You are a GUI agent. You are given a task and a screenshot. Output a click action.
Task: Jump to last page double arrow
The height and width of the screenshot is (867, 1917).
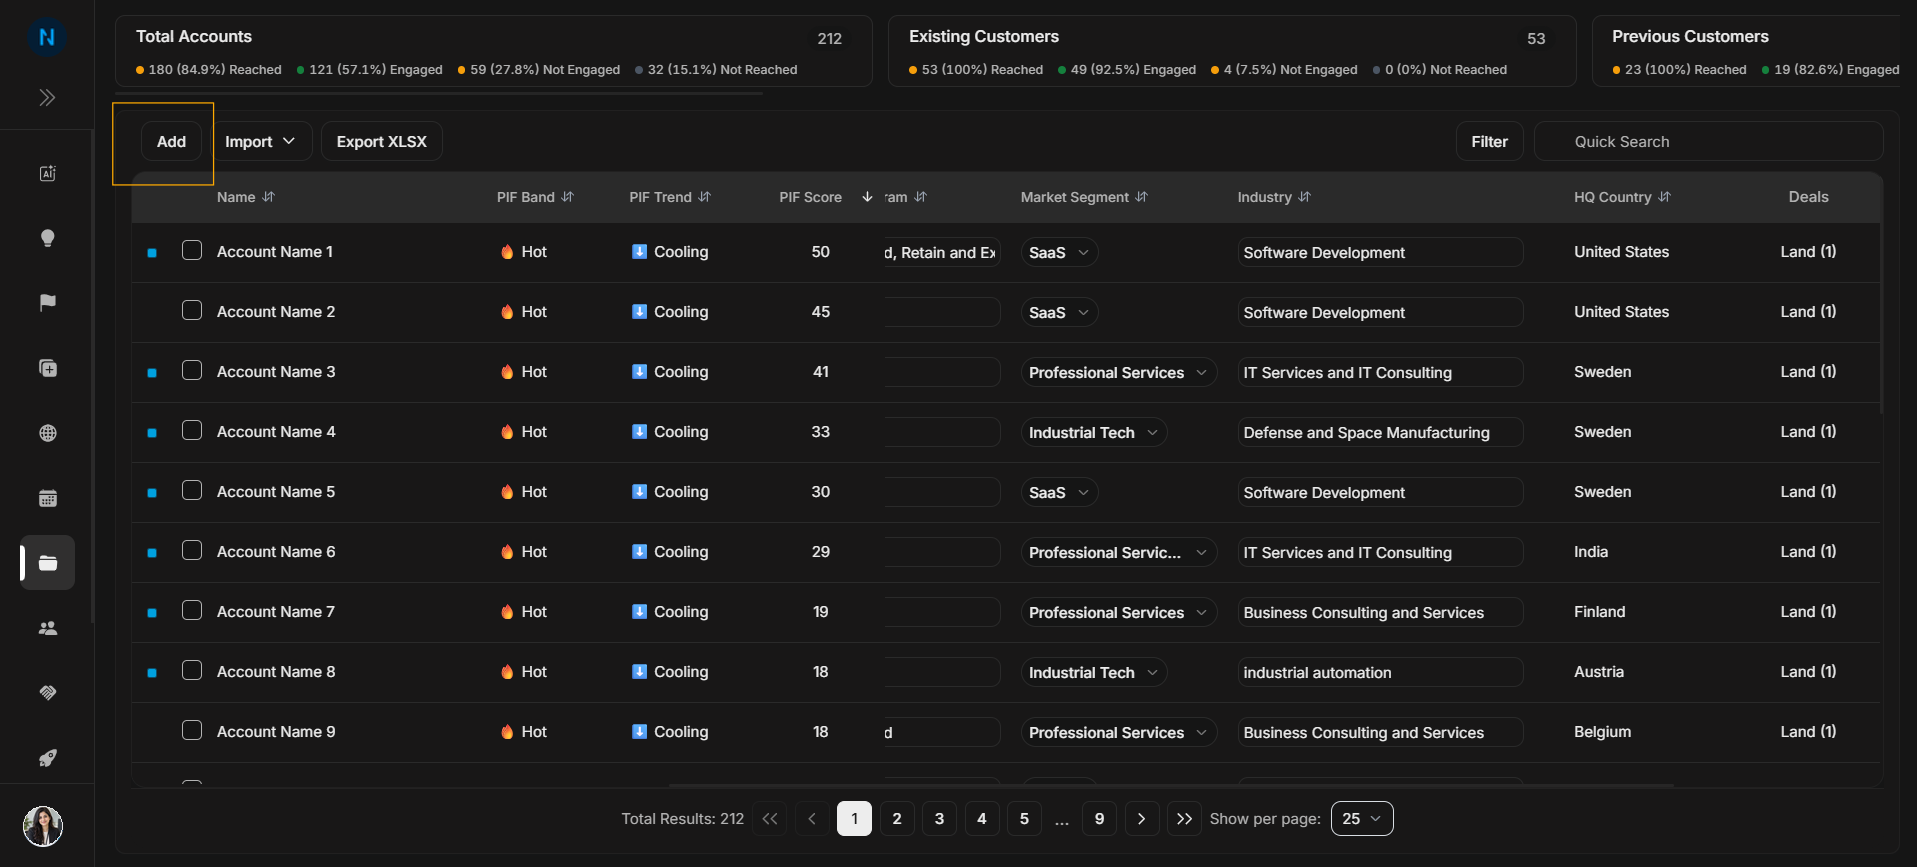coord(1184,818)
